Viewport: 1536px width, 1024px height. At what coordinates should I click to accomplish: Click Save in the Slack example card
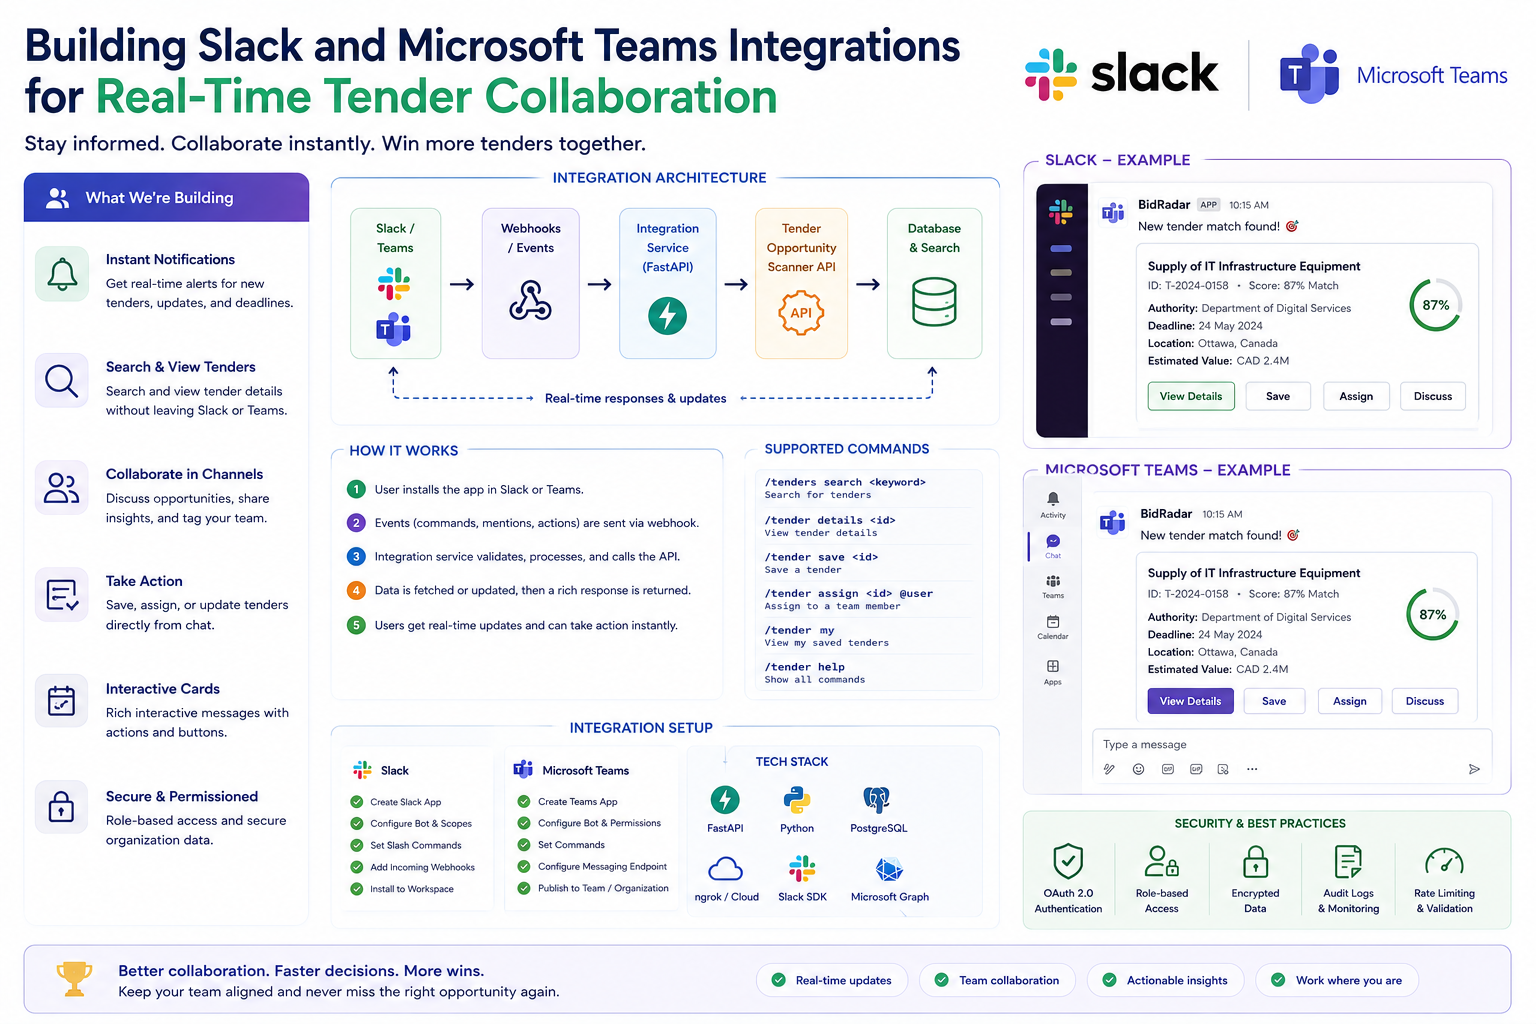(1278, 396)
